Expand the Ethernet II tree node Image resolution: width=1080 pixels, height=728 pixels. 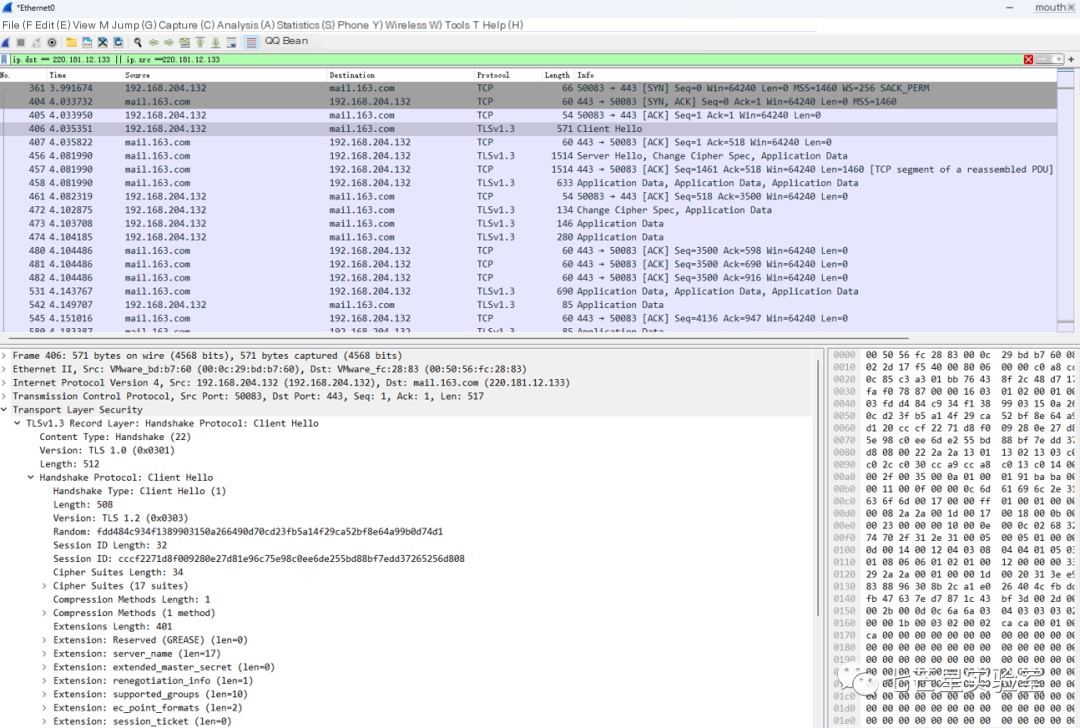click(4, 369)
